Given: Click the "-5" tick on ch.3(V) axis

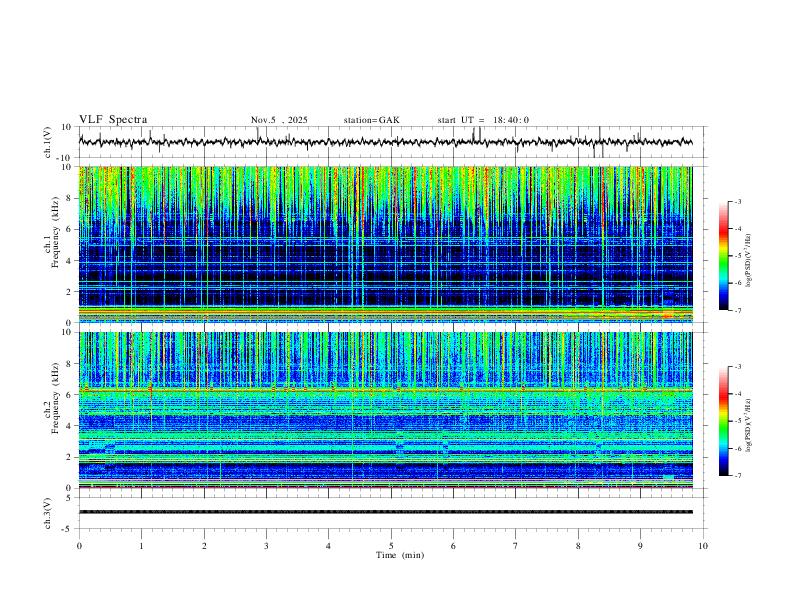Looking at the screenshot, I should click(x=68, y=529).
